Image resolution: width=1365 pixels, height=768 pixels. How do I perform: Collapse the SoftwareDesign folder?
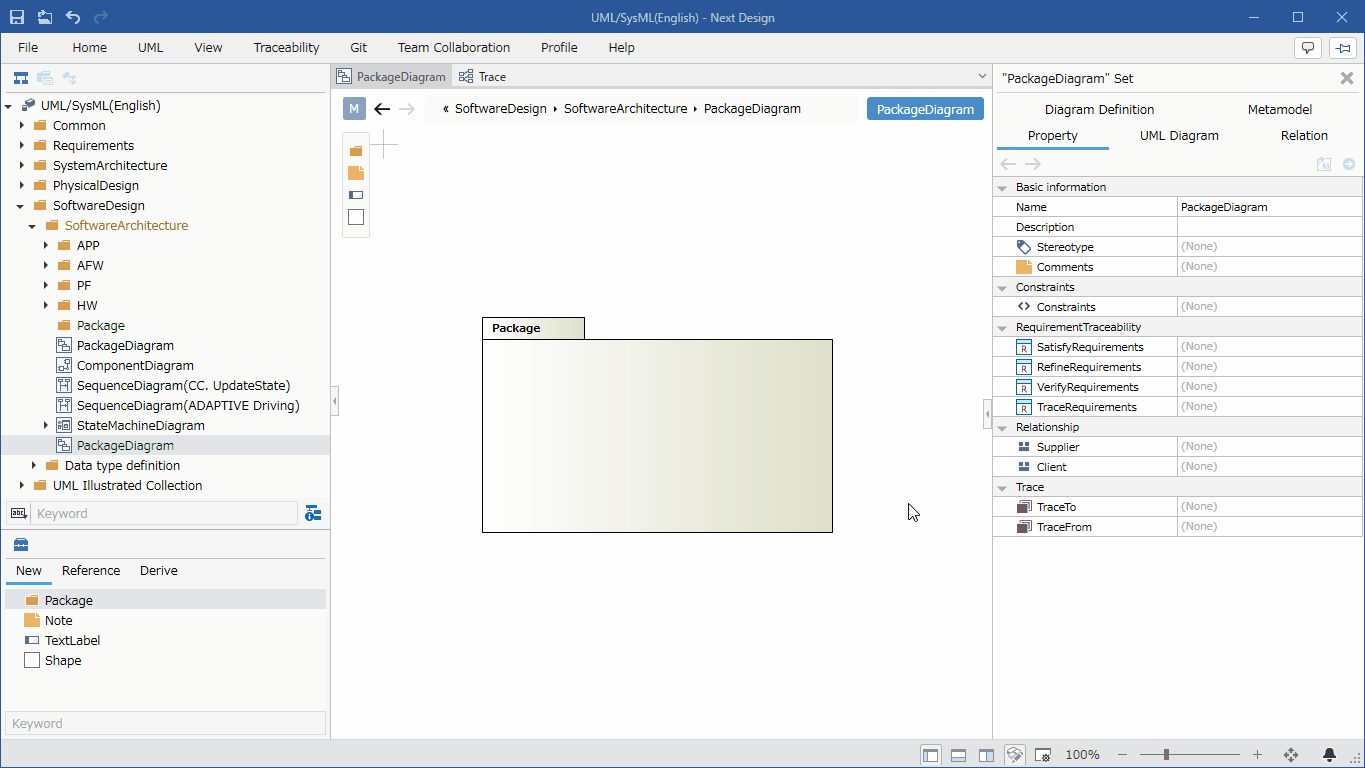22,205
